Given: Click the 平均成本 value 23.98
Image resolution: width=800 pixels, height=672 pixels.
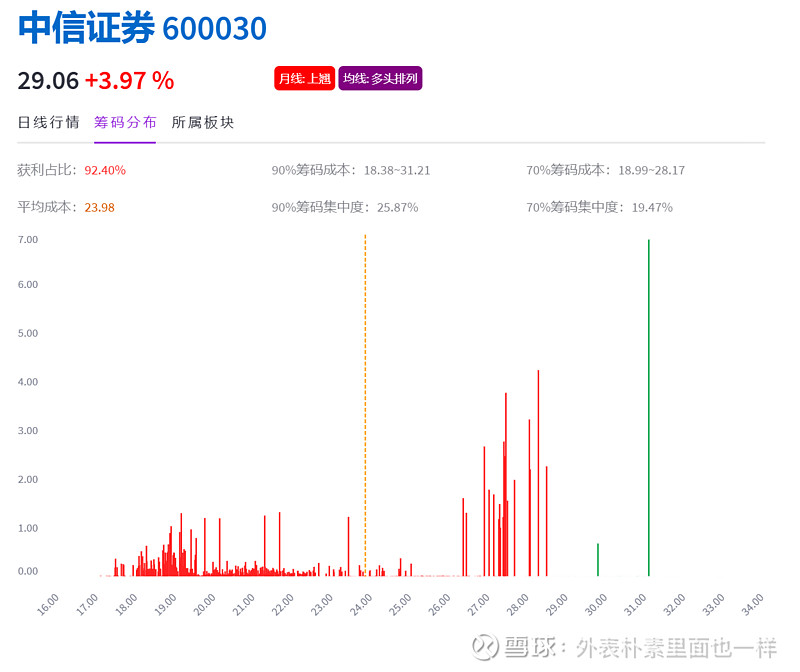Looking at the screenshot, I should [x=99, y=208].
